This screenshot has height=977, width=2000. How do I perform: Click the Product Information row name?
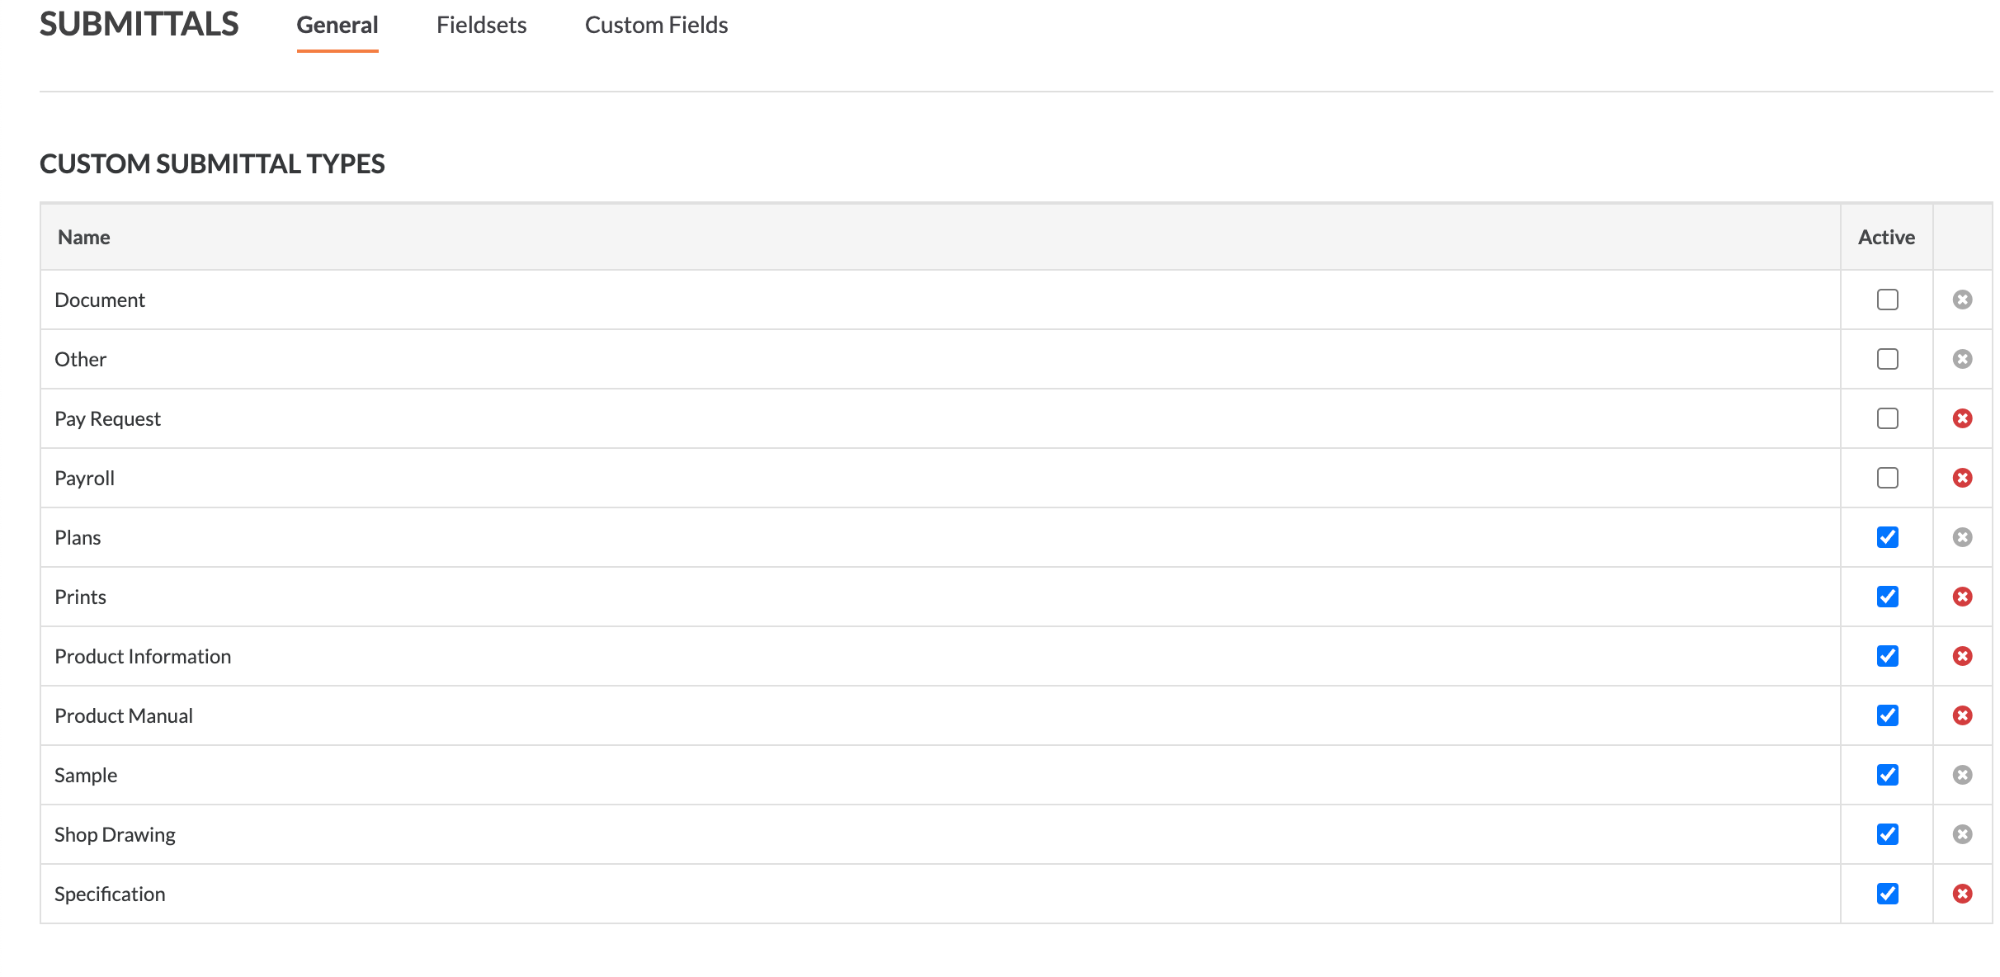pyautogui.click(x=143, y=656)
